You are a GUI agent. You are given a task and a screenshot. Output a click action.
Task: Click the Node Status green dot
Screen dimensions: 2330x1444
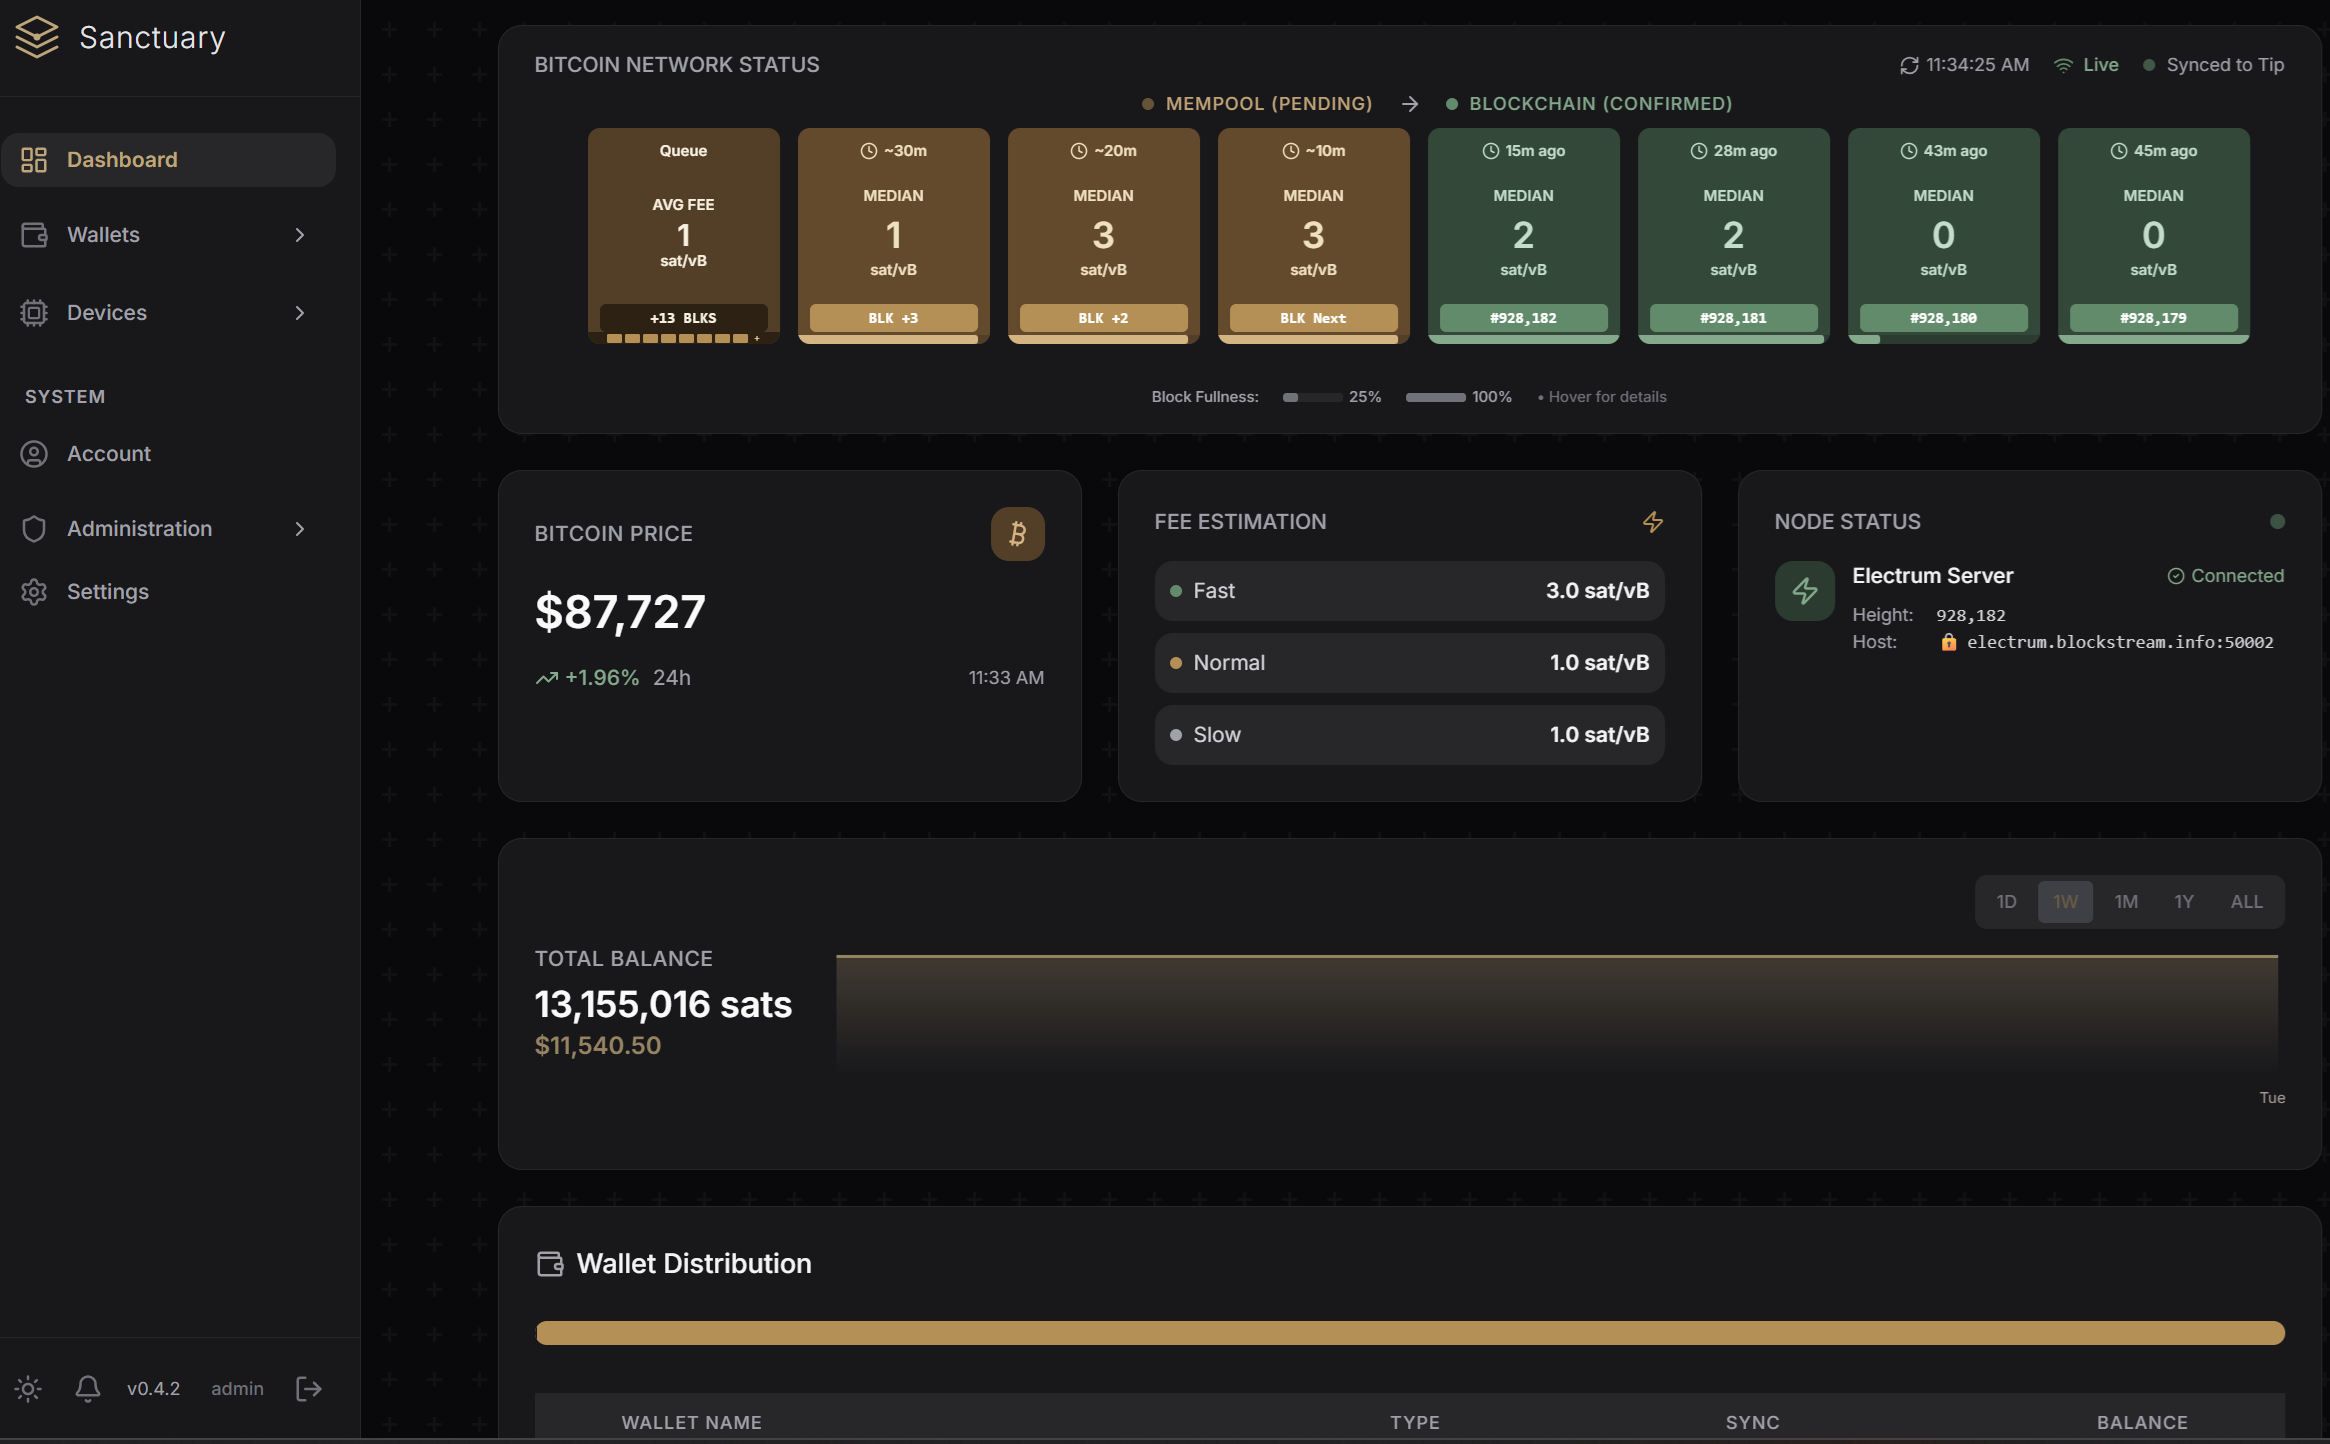click(2277, 522)
